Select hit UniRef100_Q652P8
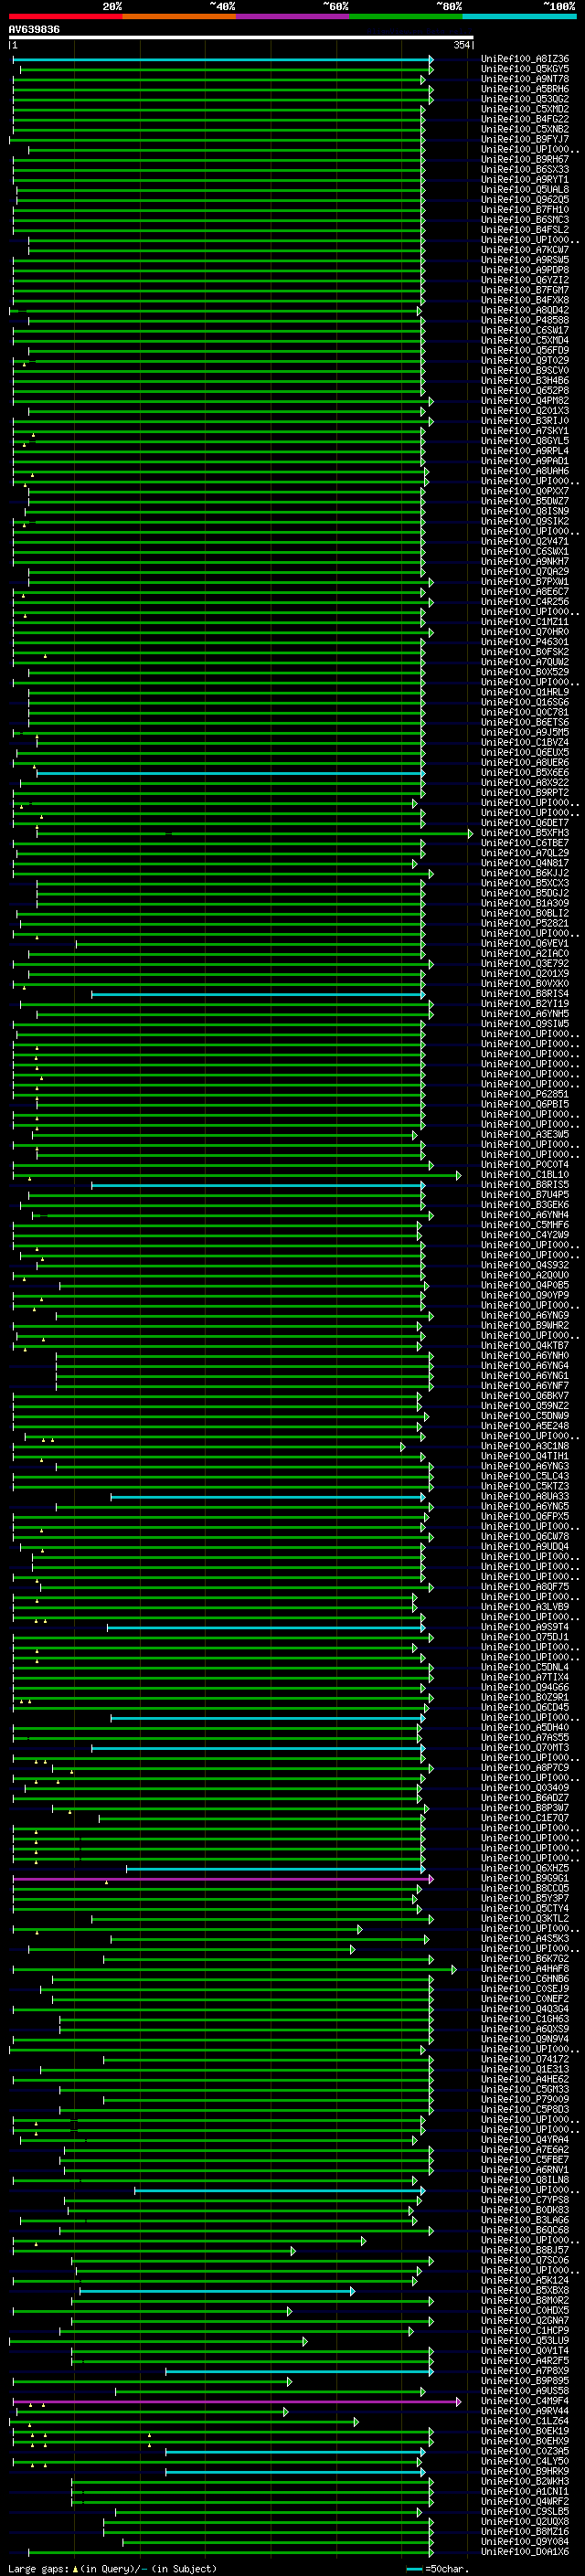The width and height of the screenshot is (585, 2576). [x=525, y=391]
